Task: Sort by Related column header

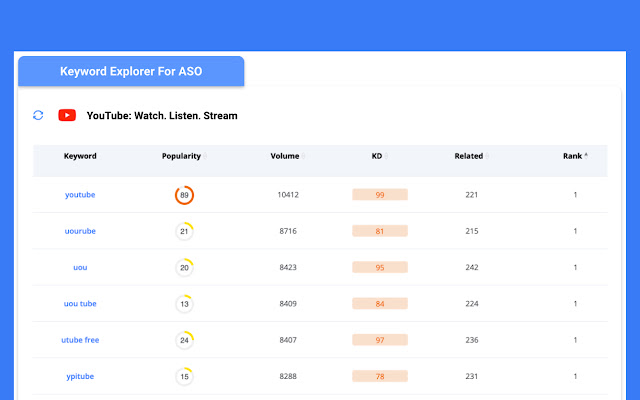Action: pos(469,156)
